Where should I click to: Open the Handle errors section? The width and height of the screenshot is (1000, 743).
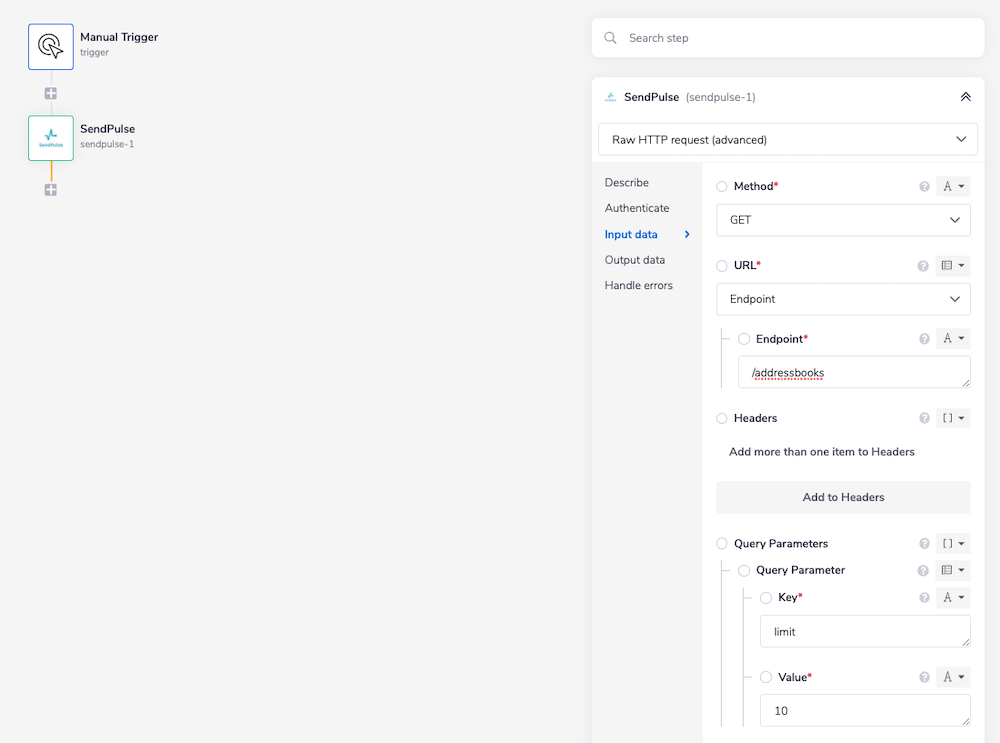pyautogui.click(x=638, y=286)
